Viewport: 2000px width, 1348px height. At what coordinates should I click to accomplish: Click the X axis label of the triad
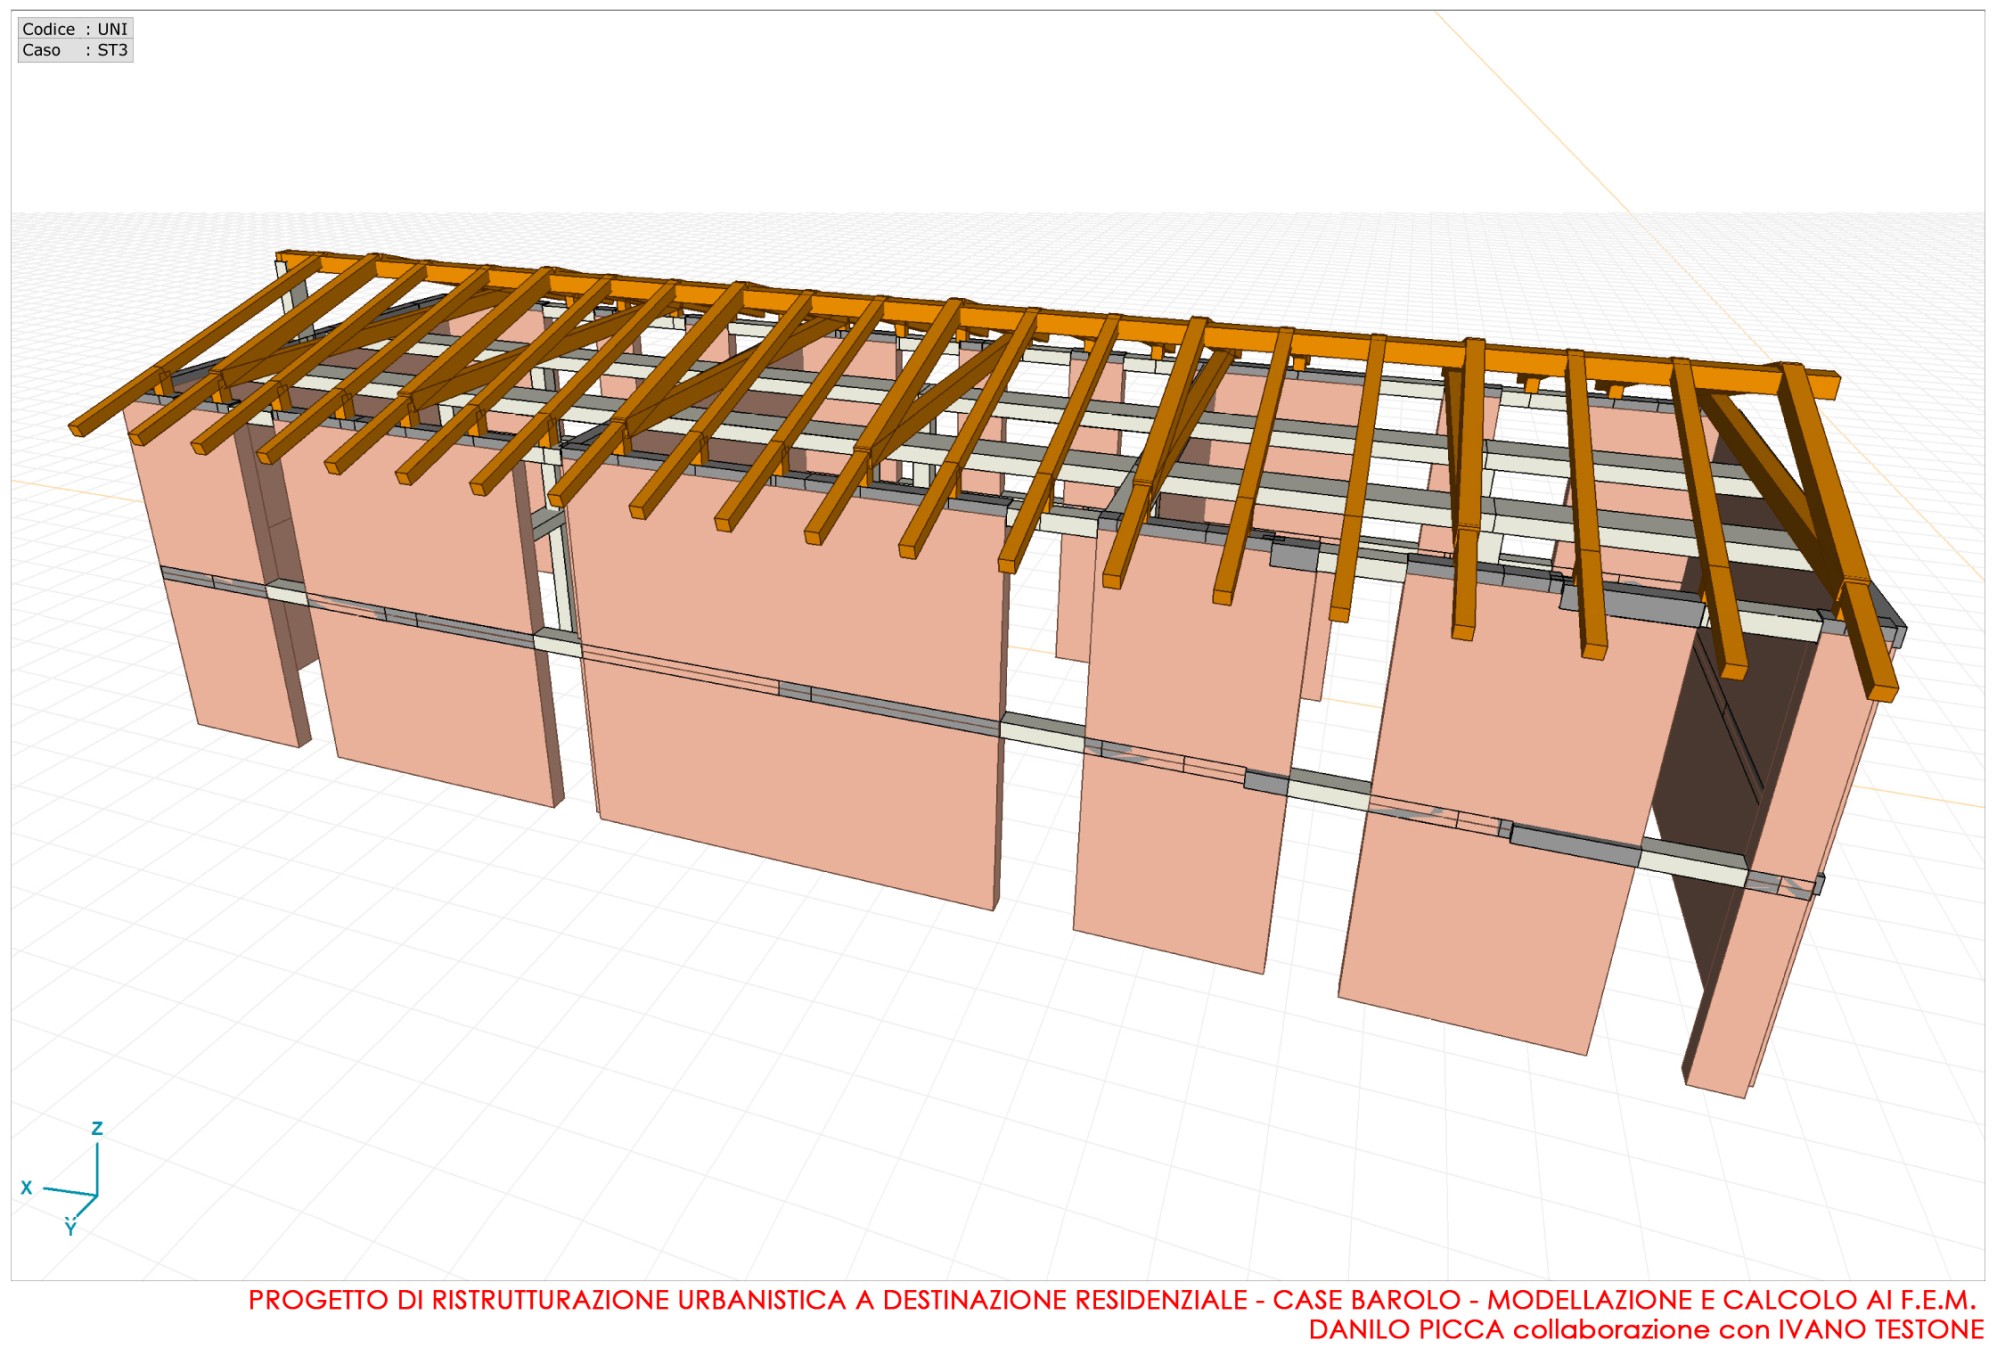(x=27, y=1187)
